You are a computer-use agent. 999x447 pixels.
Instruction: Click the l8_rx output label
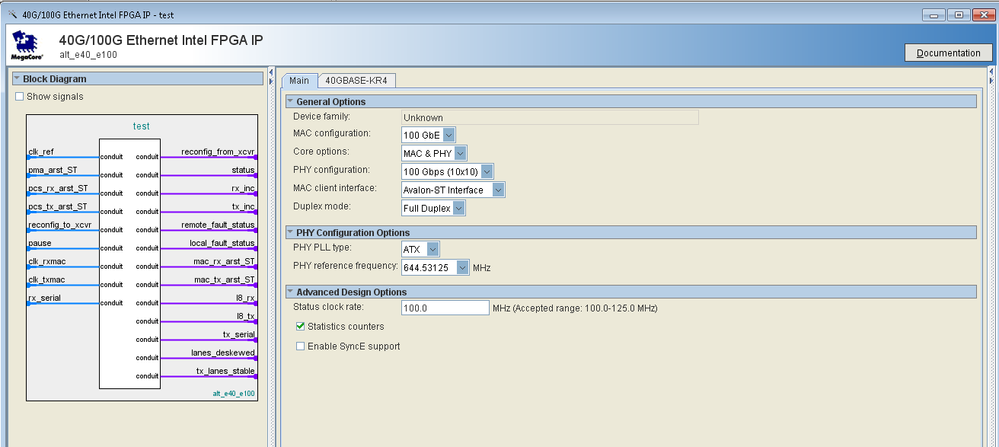(245, 297)
